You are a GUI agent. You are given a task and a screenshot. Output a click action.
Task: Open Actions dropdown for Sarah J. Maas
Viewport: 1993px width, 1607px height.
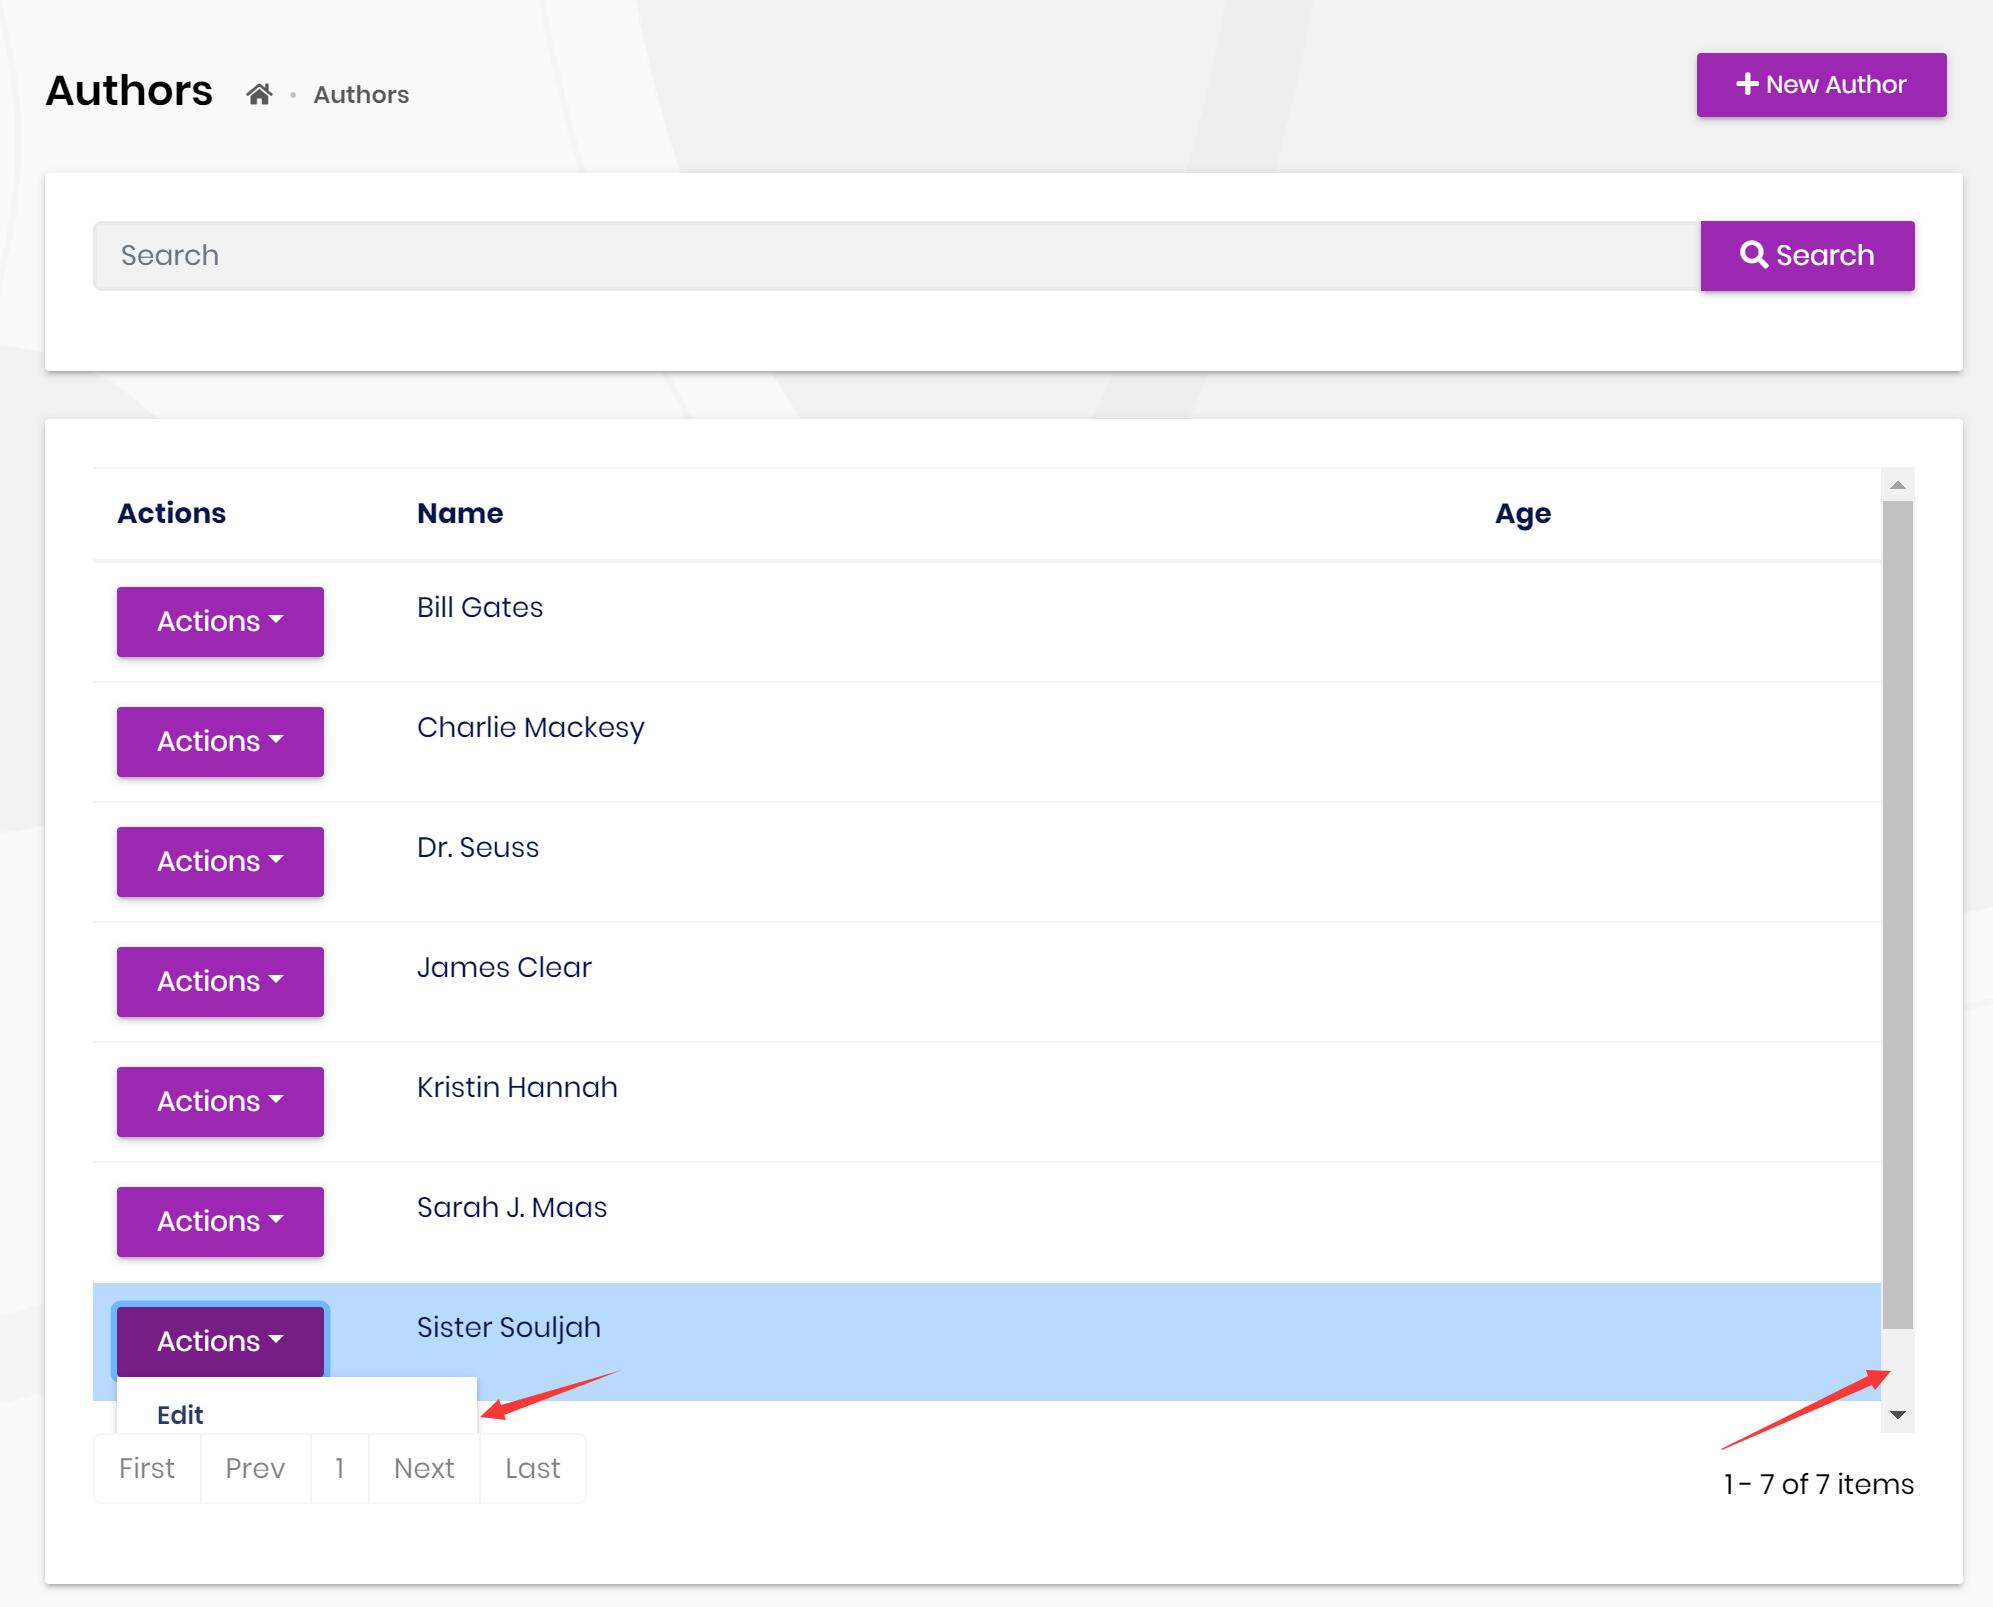coord(220,1222)
